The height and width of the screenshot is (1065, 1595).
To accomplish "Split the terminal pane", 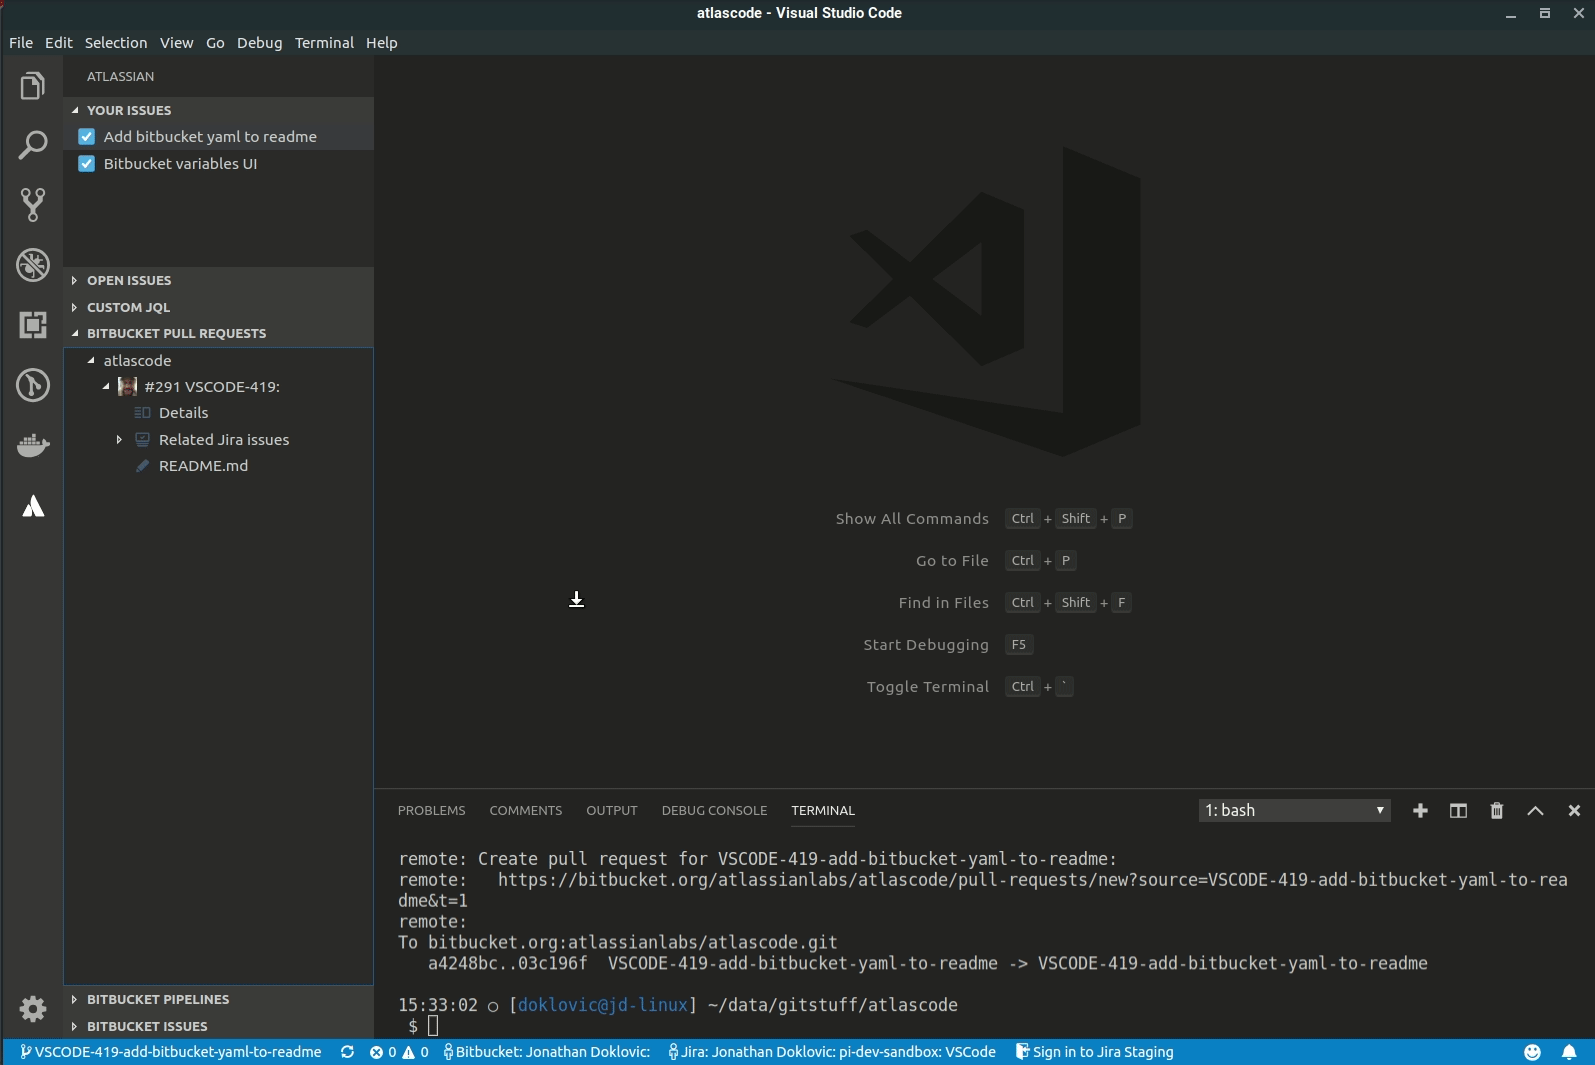I will tap(1458, 811).
